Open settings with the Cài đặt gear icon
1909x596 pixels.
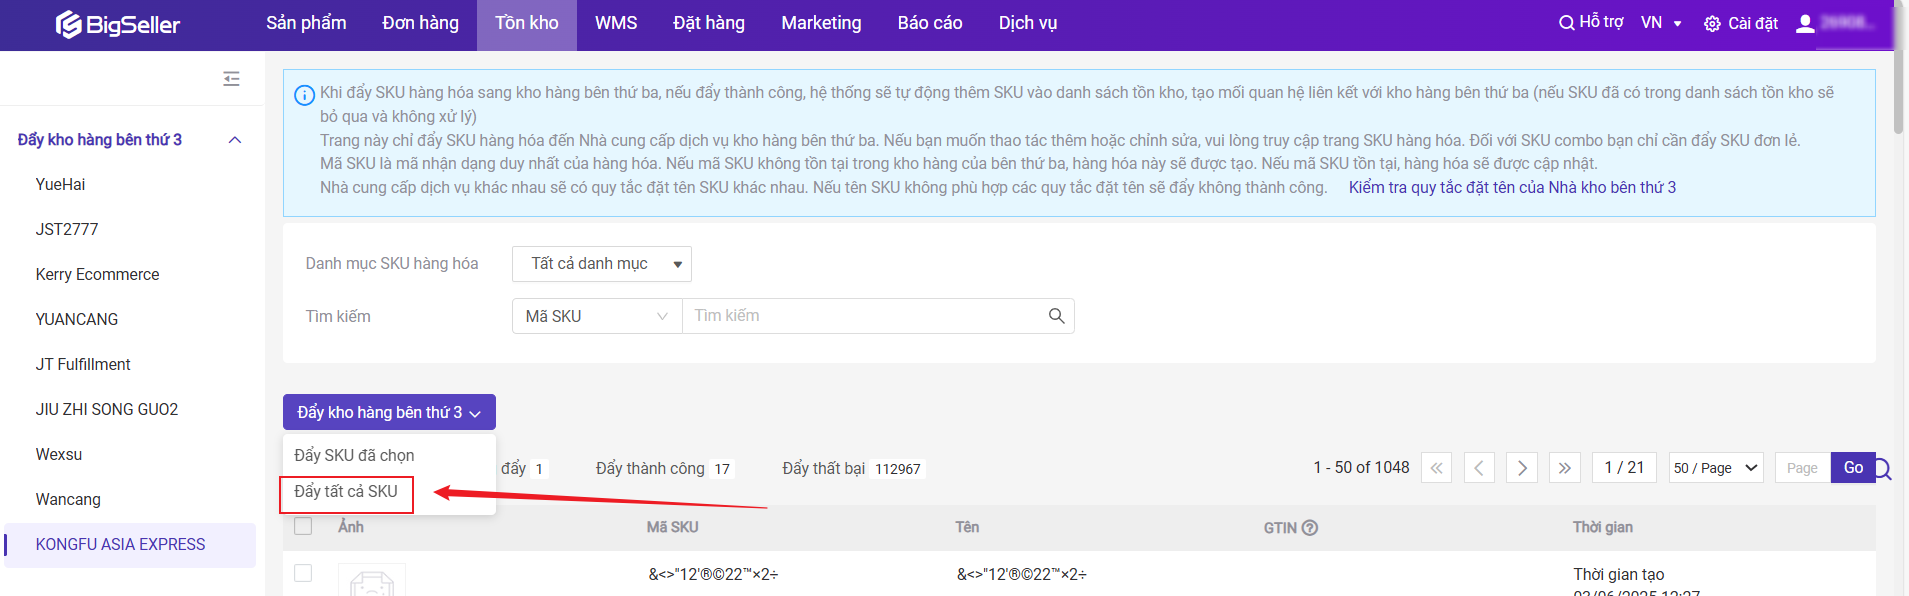click(1712, 23)
